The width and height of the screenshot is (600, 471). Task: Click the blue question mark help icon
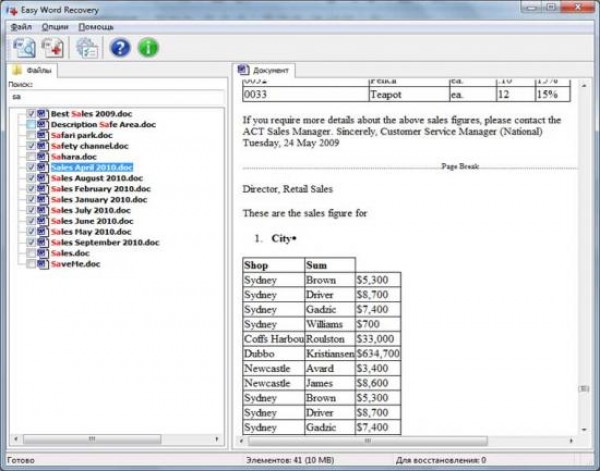pos(120,47)
